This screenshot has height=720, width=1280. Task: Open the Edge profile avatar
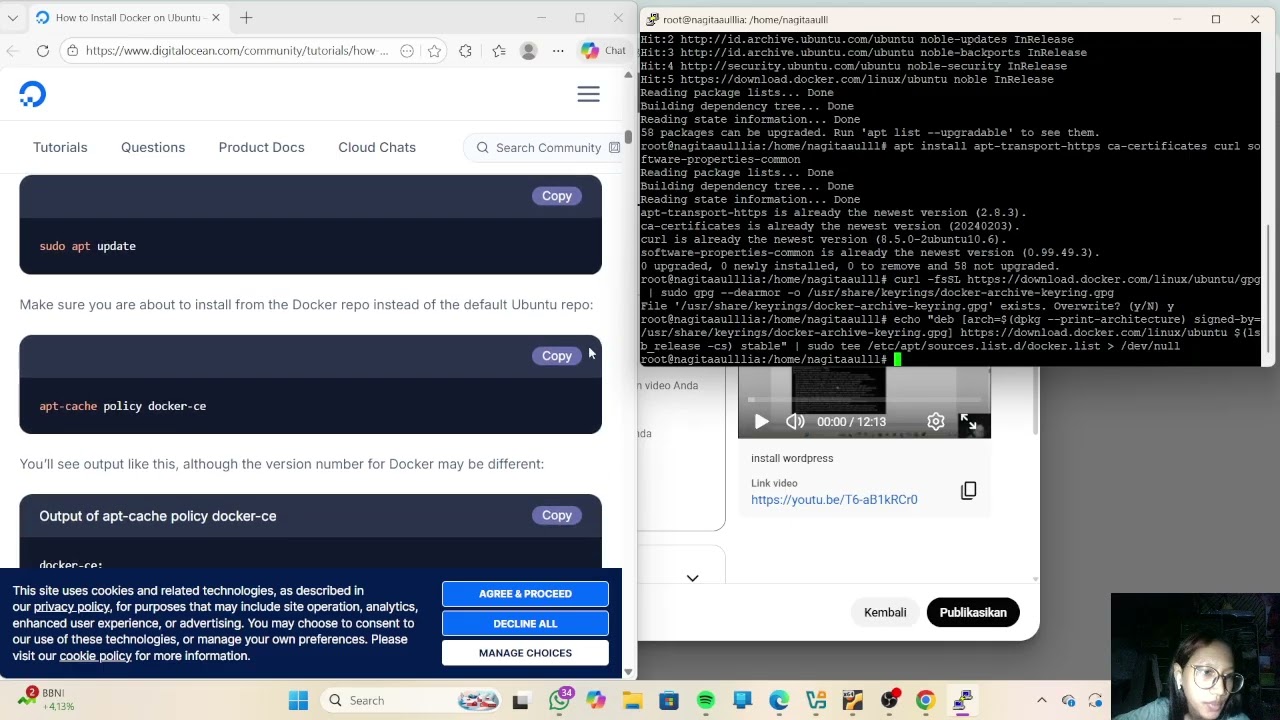click(529, 51)
